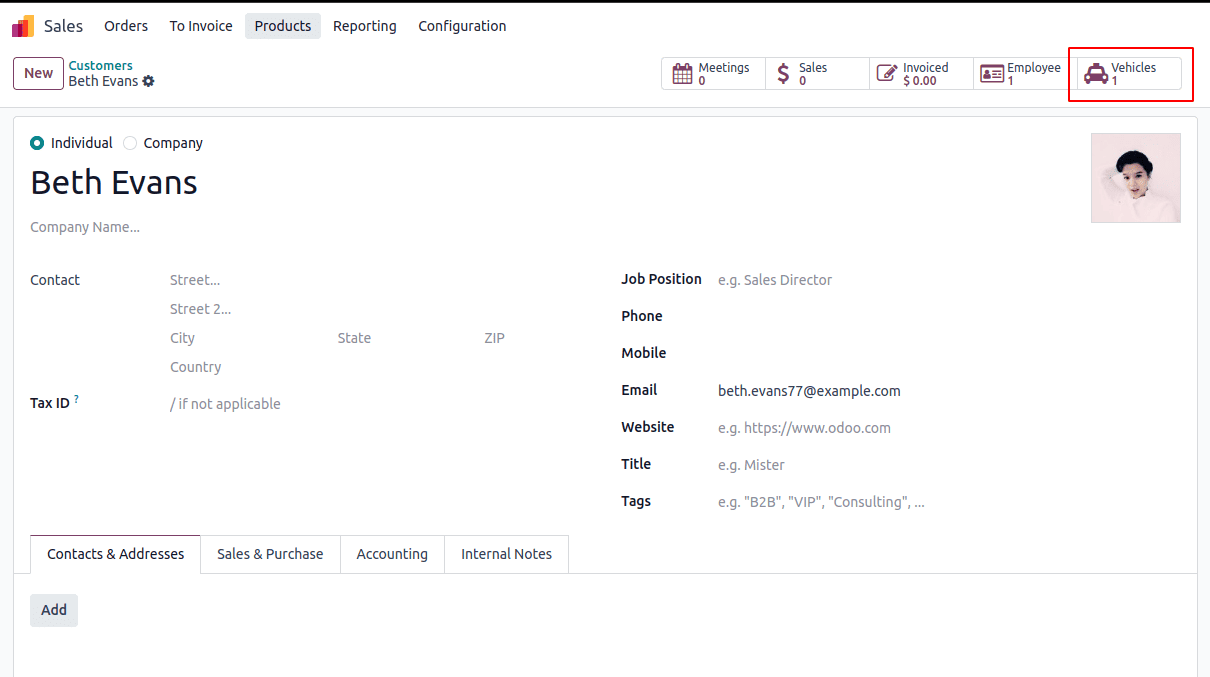Click the New button
The height and width of the screenshot is (677, 1210).
(38, 73)
